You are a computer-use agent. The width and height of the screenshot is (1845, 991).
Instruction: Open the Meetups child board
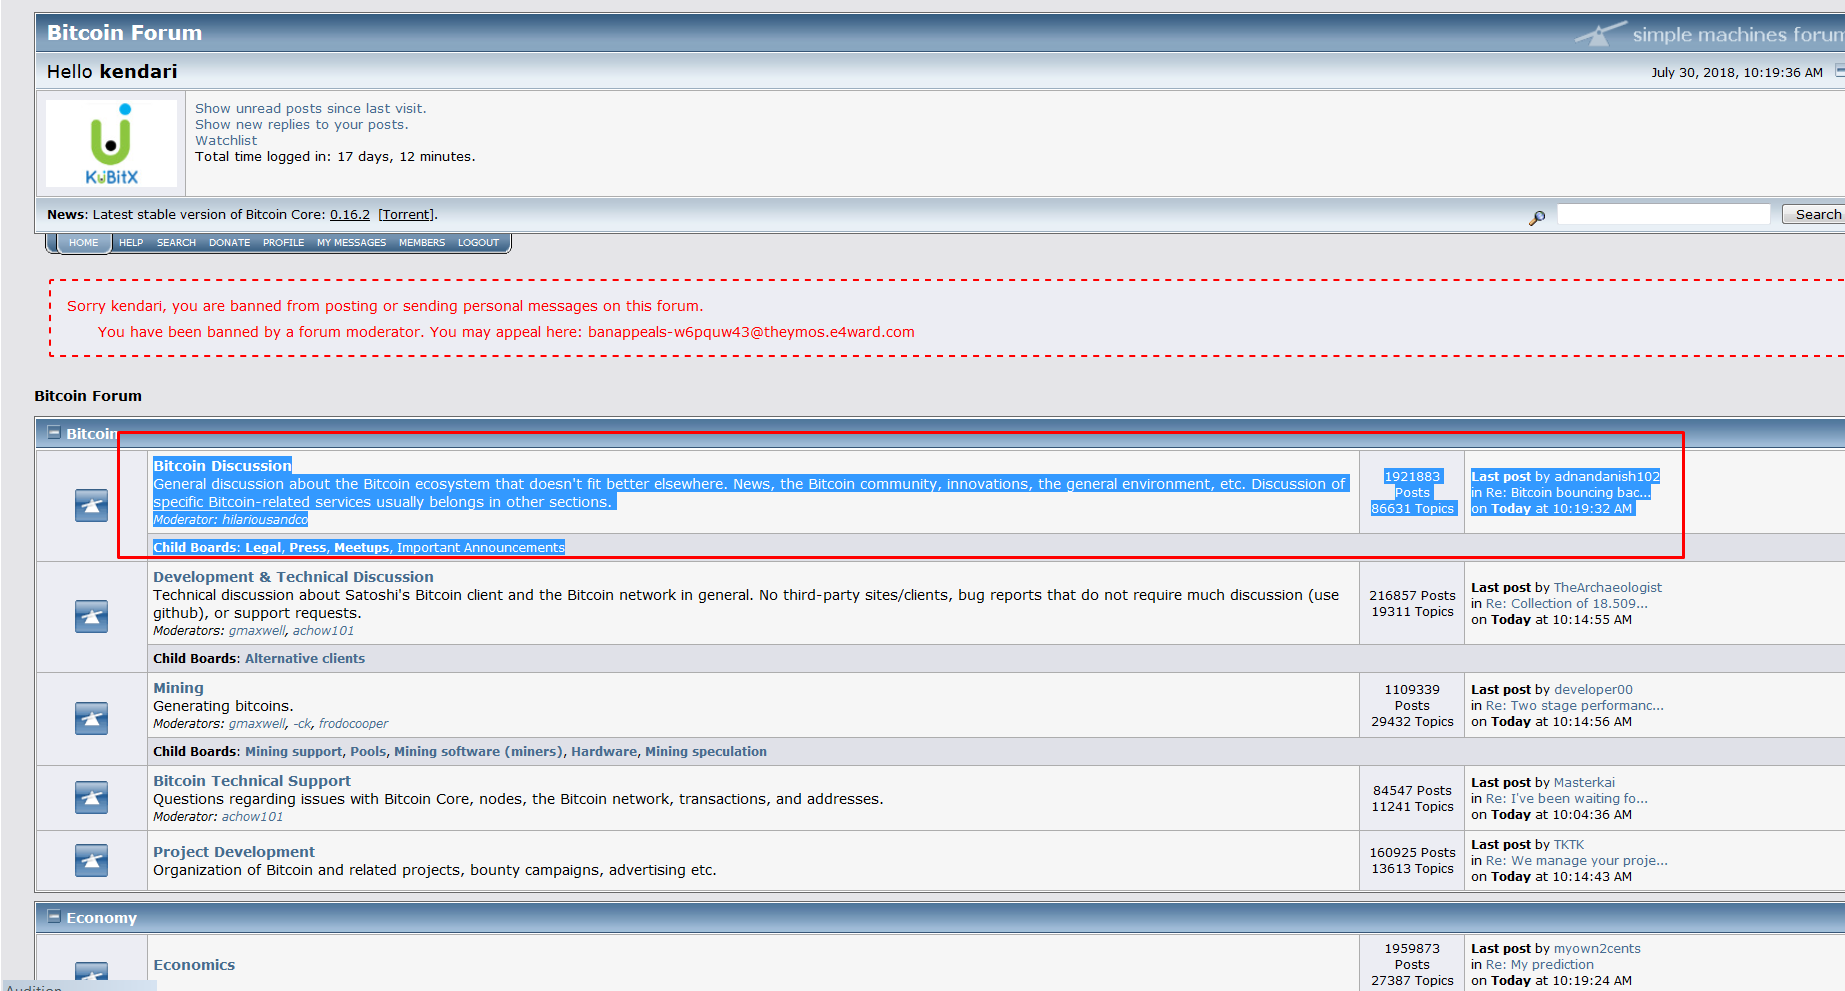click(x=362, y=547)
